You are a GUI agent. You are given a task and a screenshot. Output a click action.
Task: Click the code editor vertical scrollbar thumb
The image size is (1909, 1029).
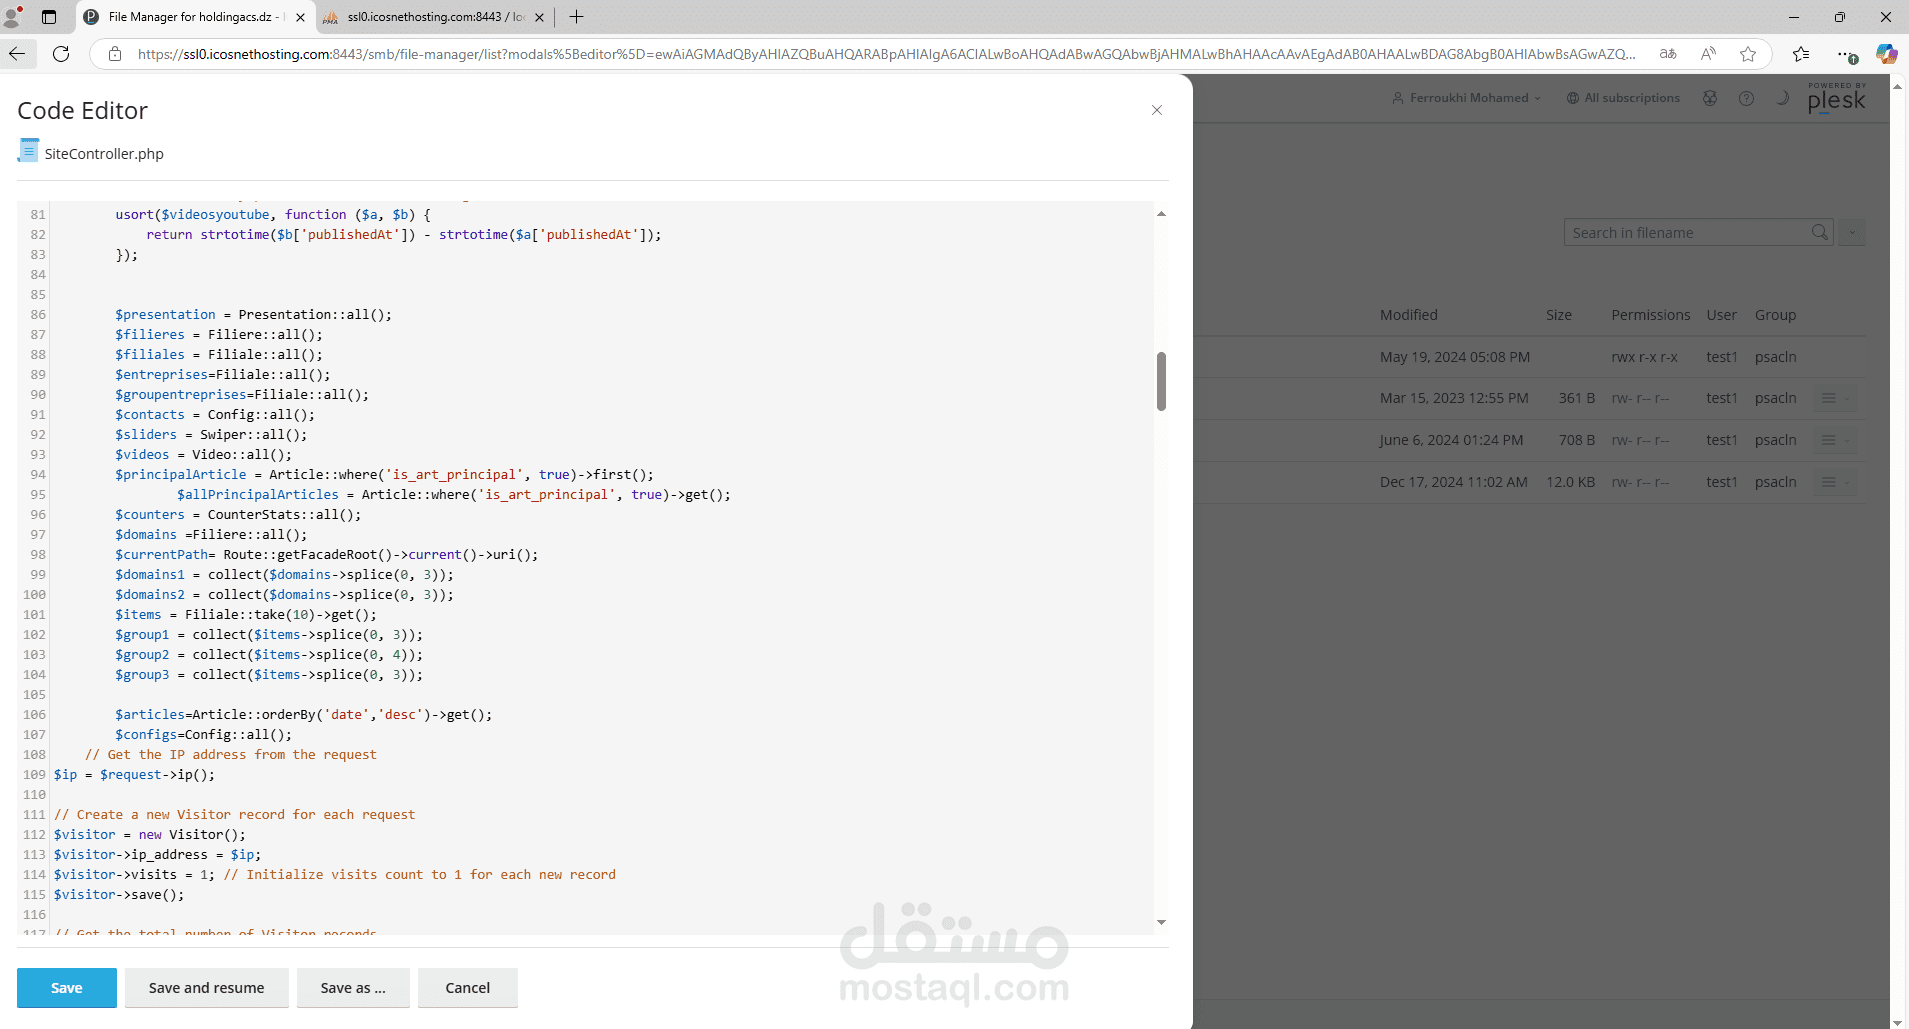[1161, 381]
